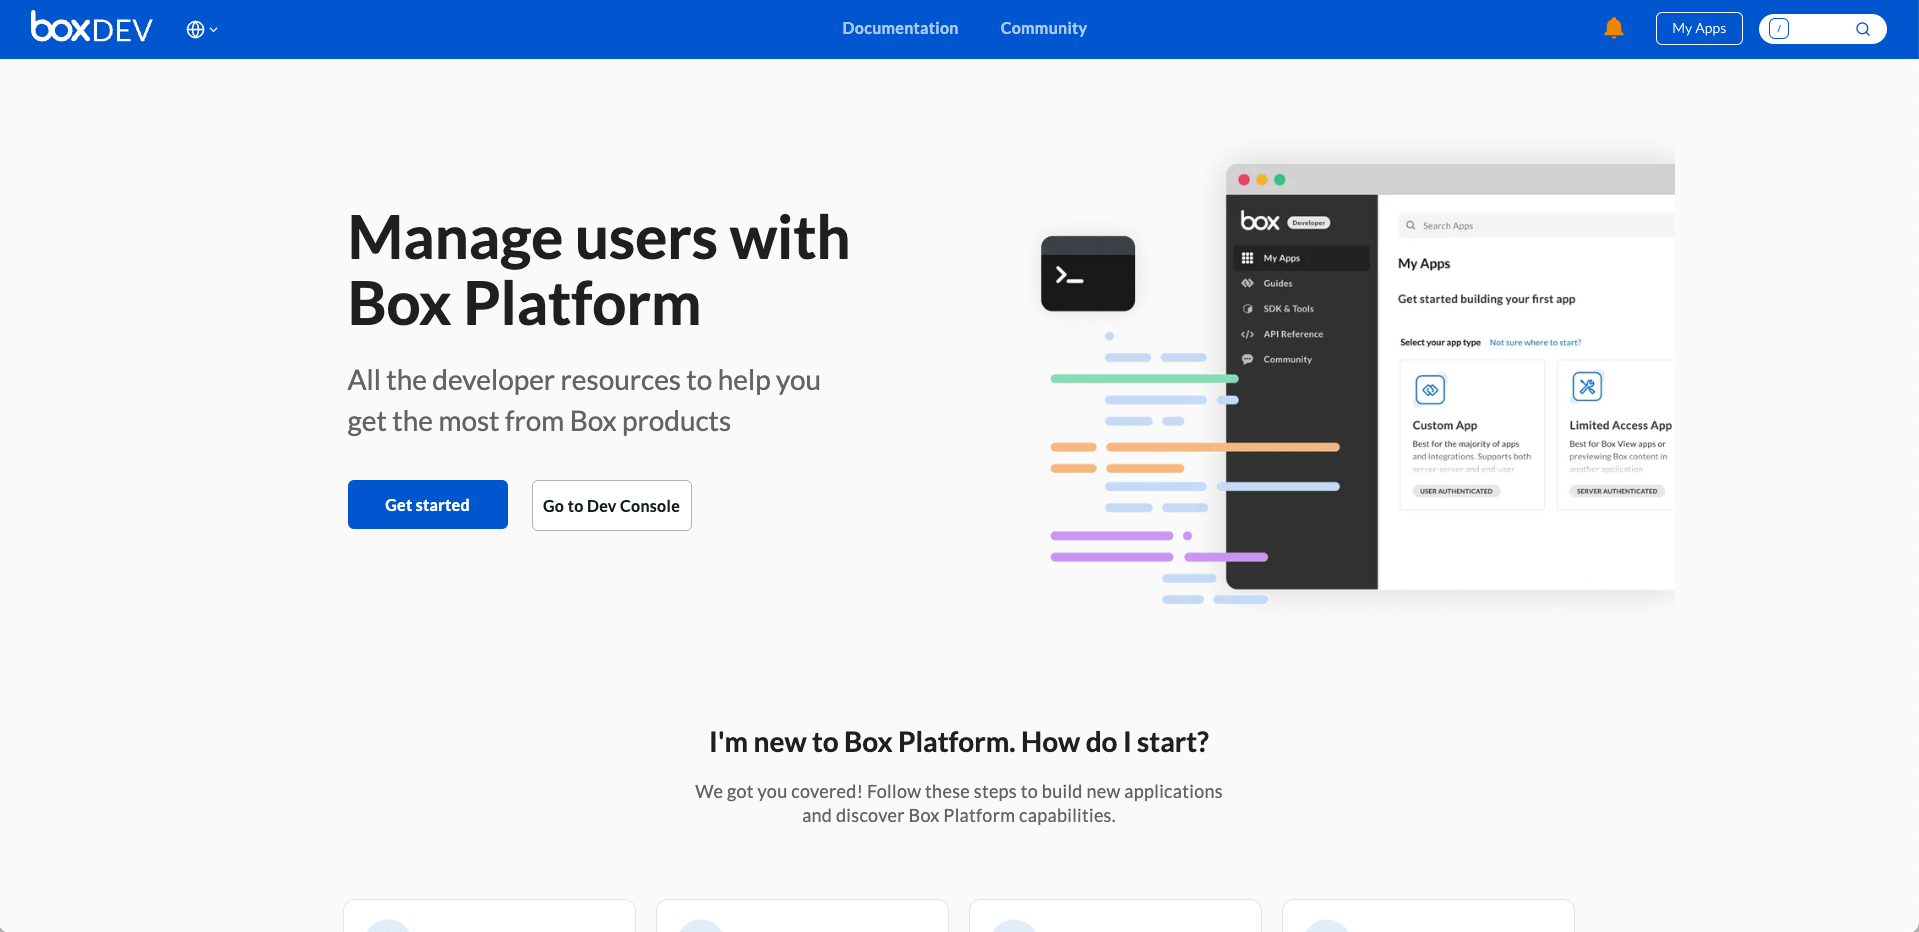1919x932 pixels.
Task: Click the Community speech bubble icon
Action: 1247,359
